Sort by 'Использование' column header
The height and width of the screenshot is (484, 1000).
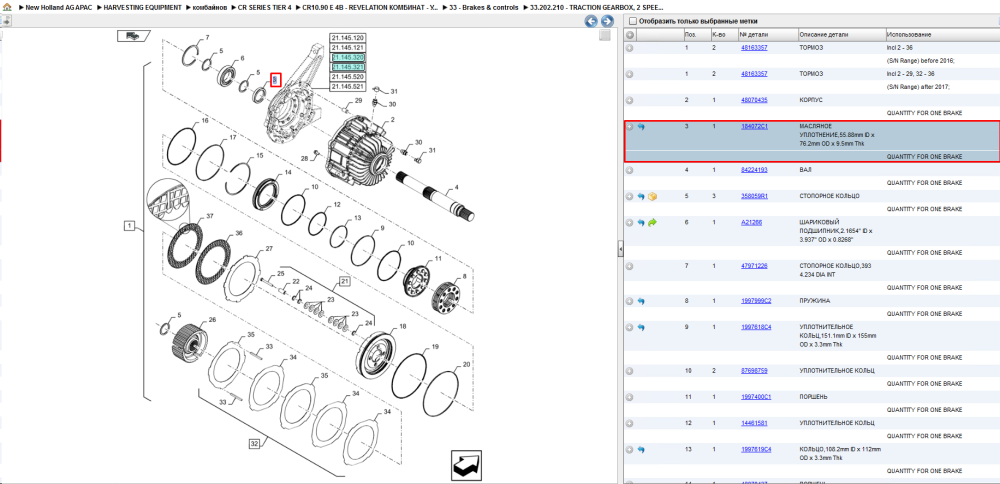(942, 35)
